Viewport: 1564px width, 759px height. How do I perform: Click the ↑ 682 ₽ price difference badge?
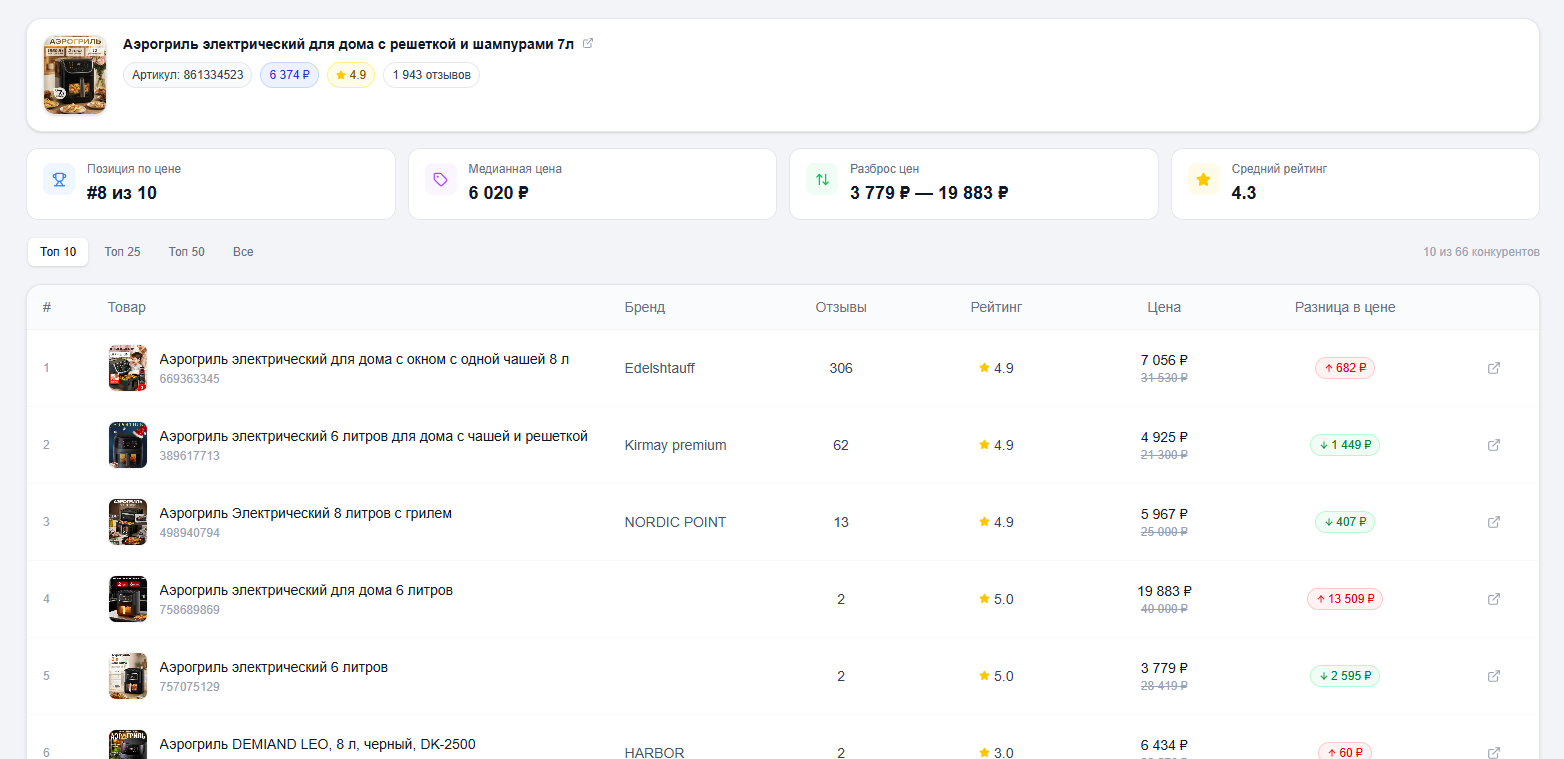point(1345,368)
